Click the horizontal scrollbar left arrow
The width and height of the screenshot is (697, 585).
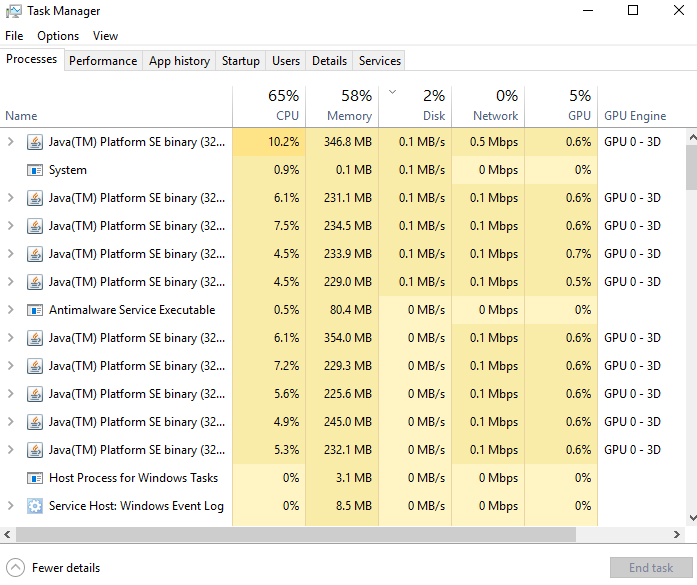[x=8, y=534]
